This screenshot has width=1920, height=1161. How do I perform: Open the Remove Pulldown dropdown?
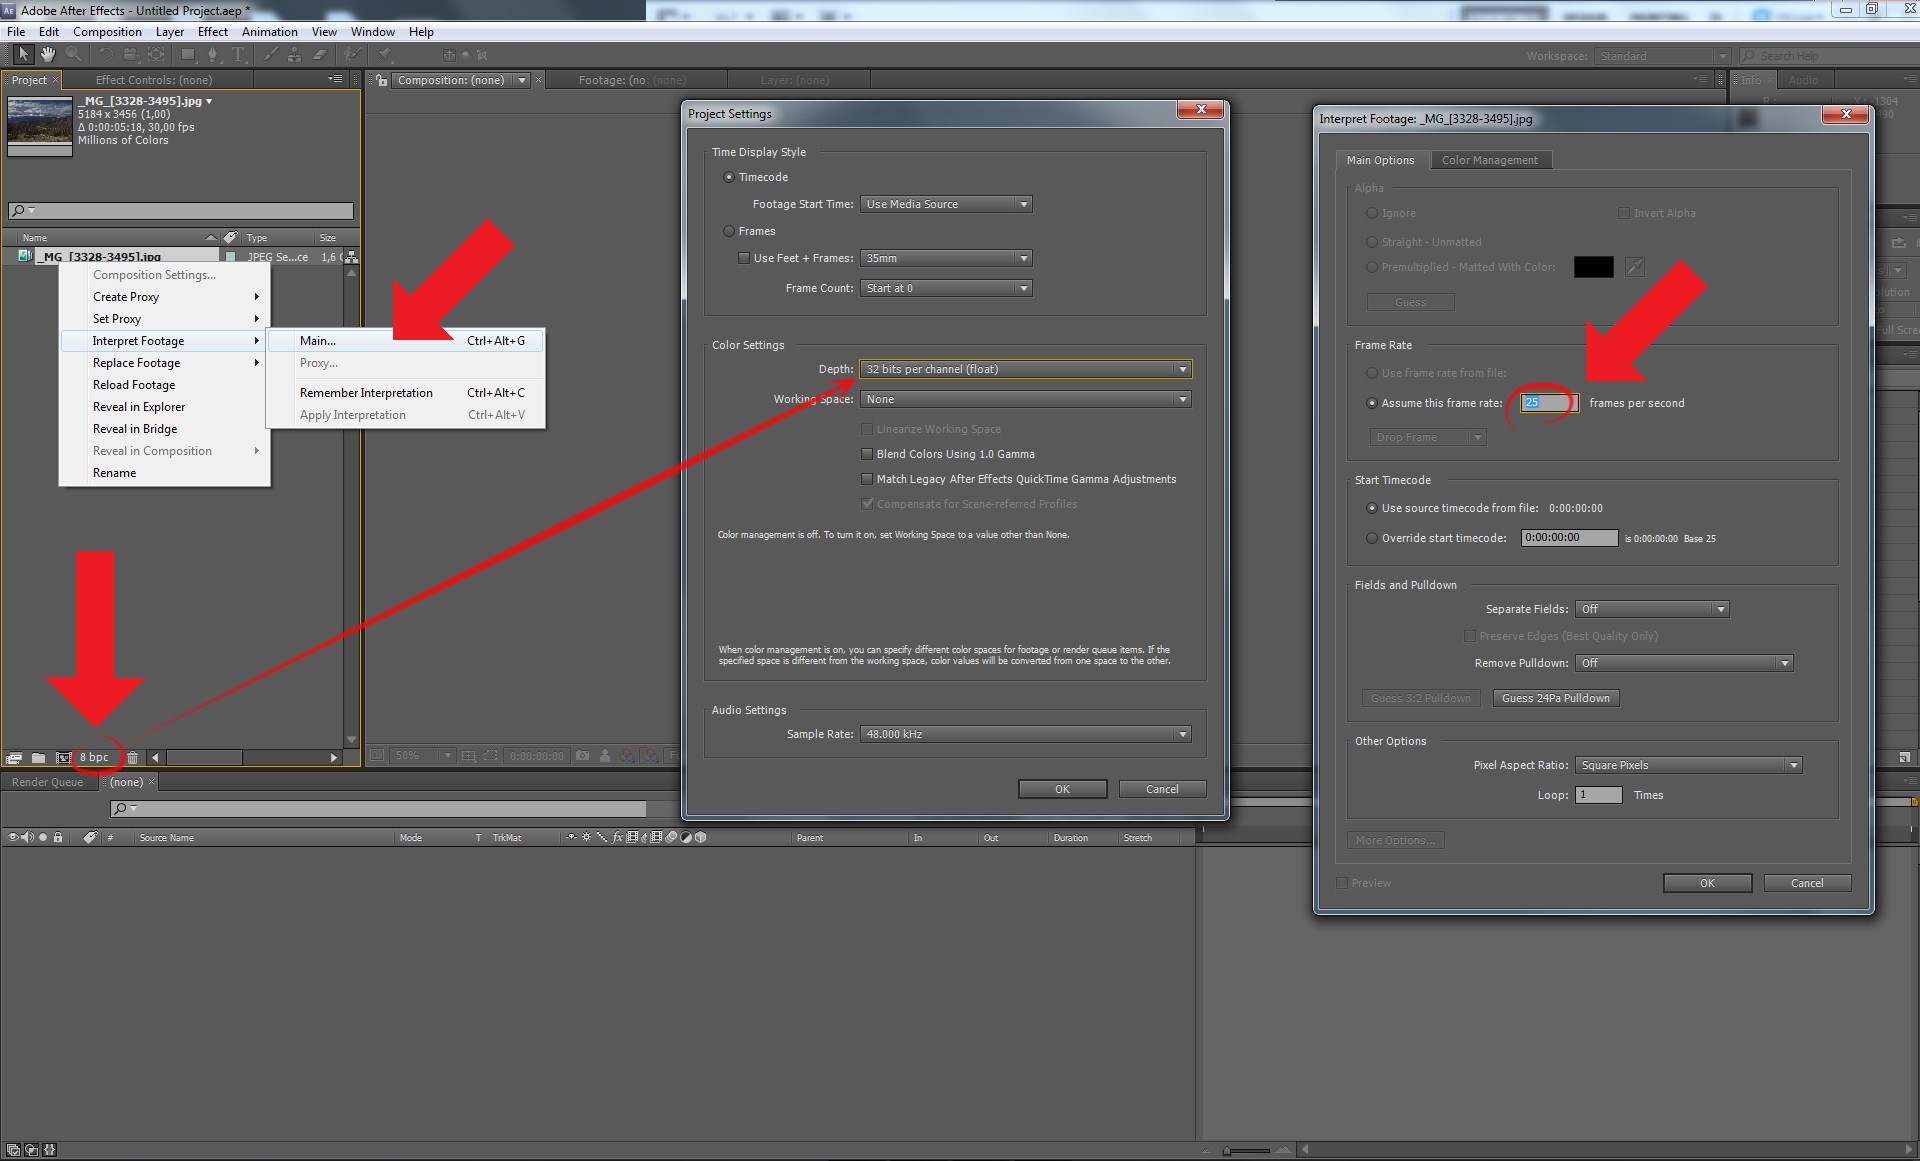point(1684,663)
